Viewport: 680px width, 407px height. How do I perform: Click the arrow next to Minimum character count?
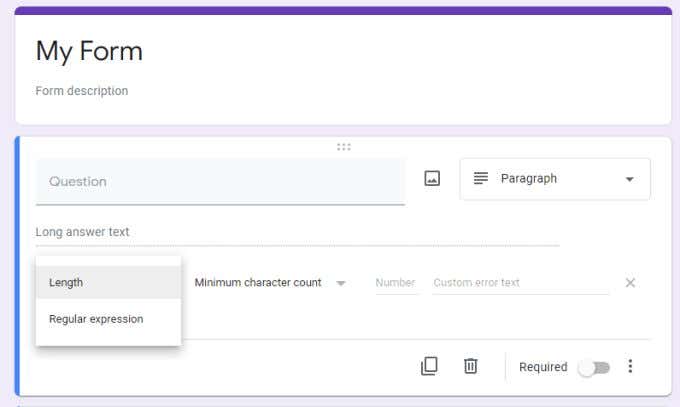341,283
